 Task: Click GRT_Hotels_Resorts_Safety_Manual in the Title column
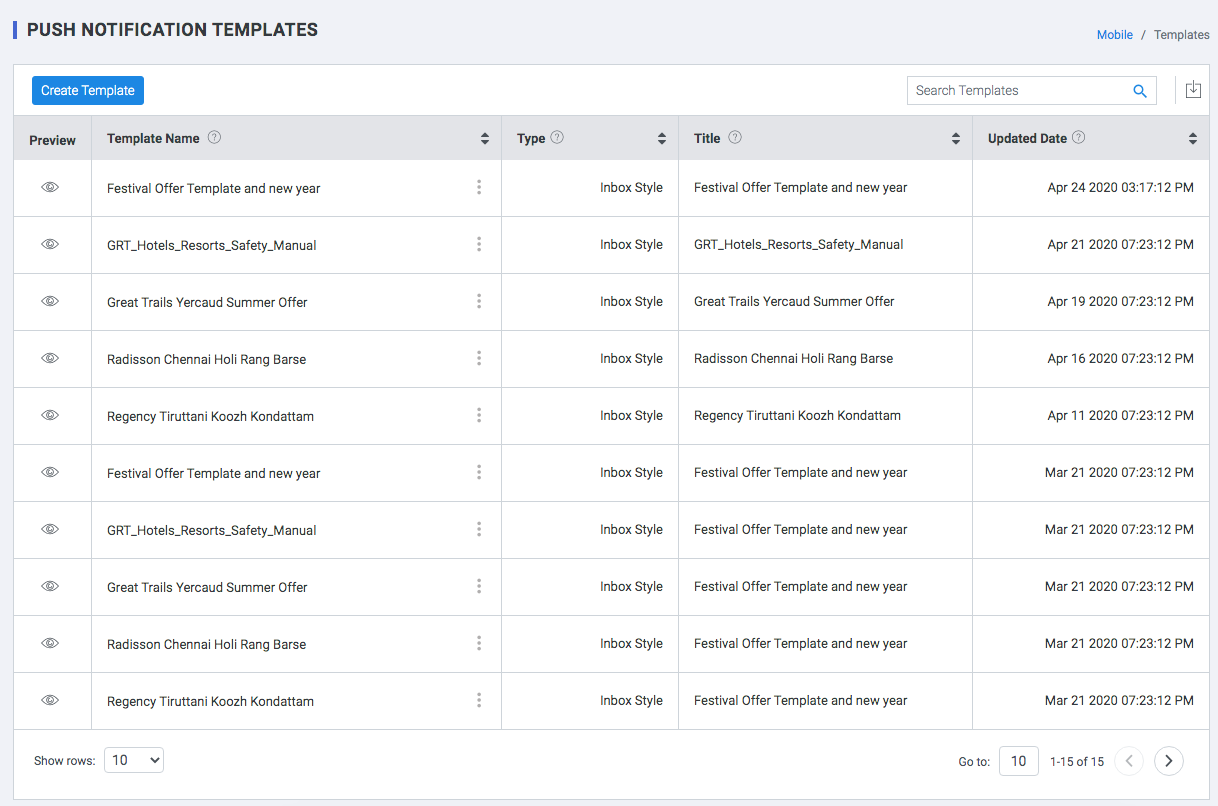799,245
